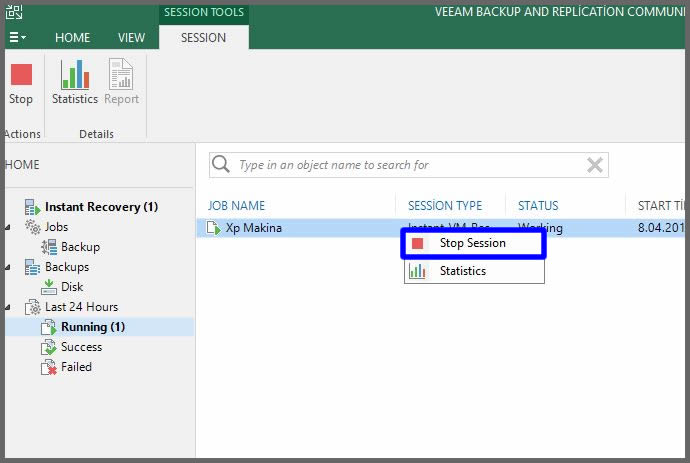Choose Stop Session from context menu
690x463 pixels.
tap(474, 243)
